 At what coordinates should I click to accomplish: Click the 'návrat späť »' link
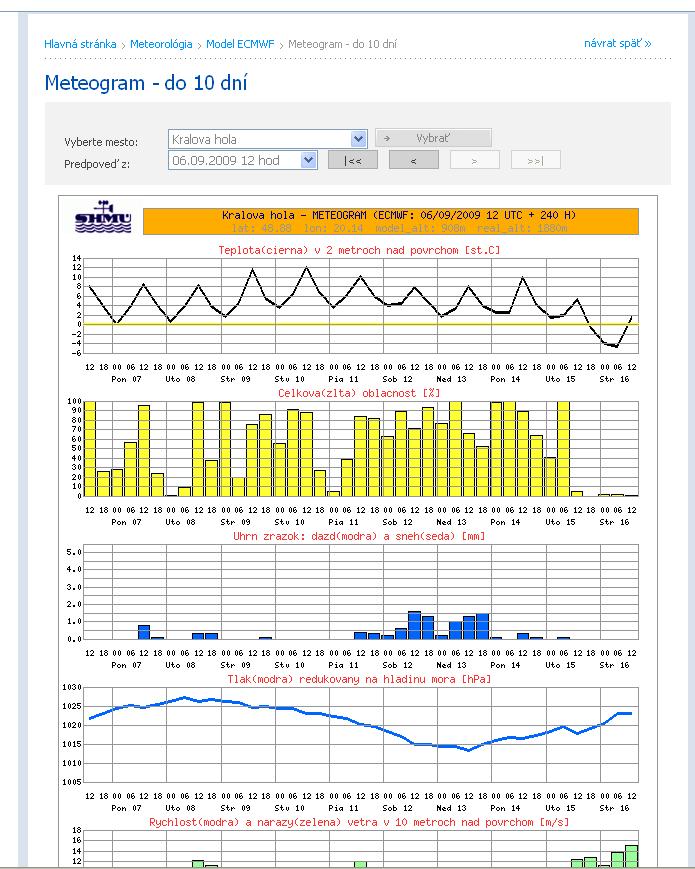coord(617,44)
